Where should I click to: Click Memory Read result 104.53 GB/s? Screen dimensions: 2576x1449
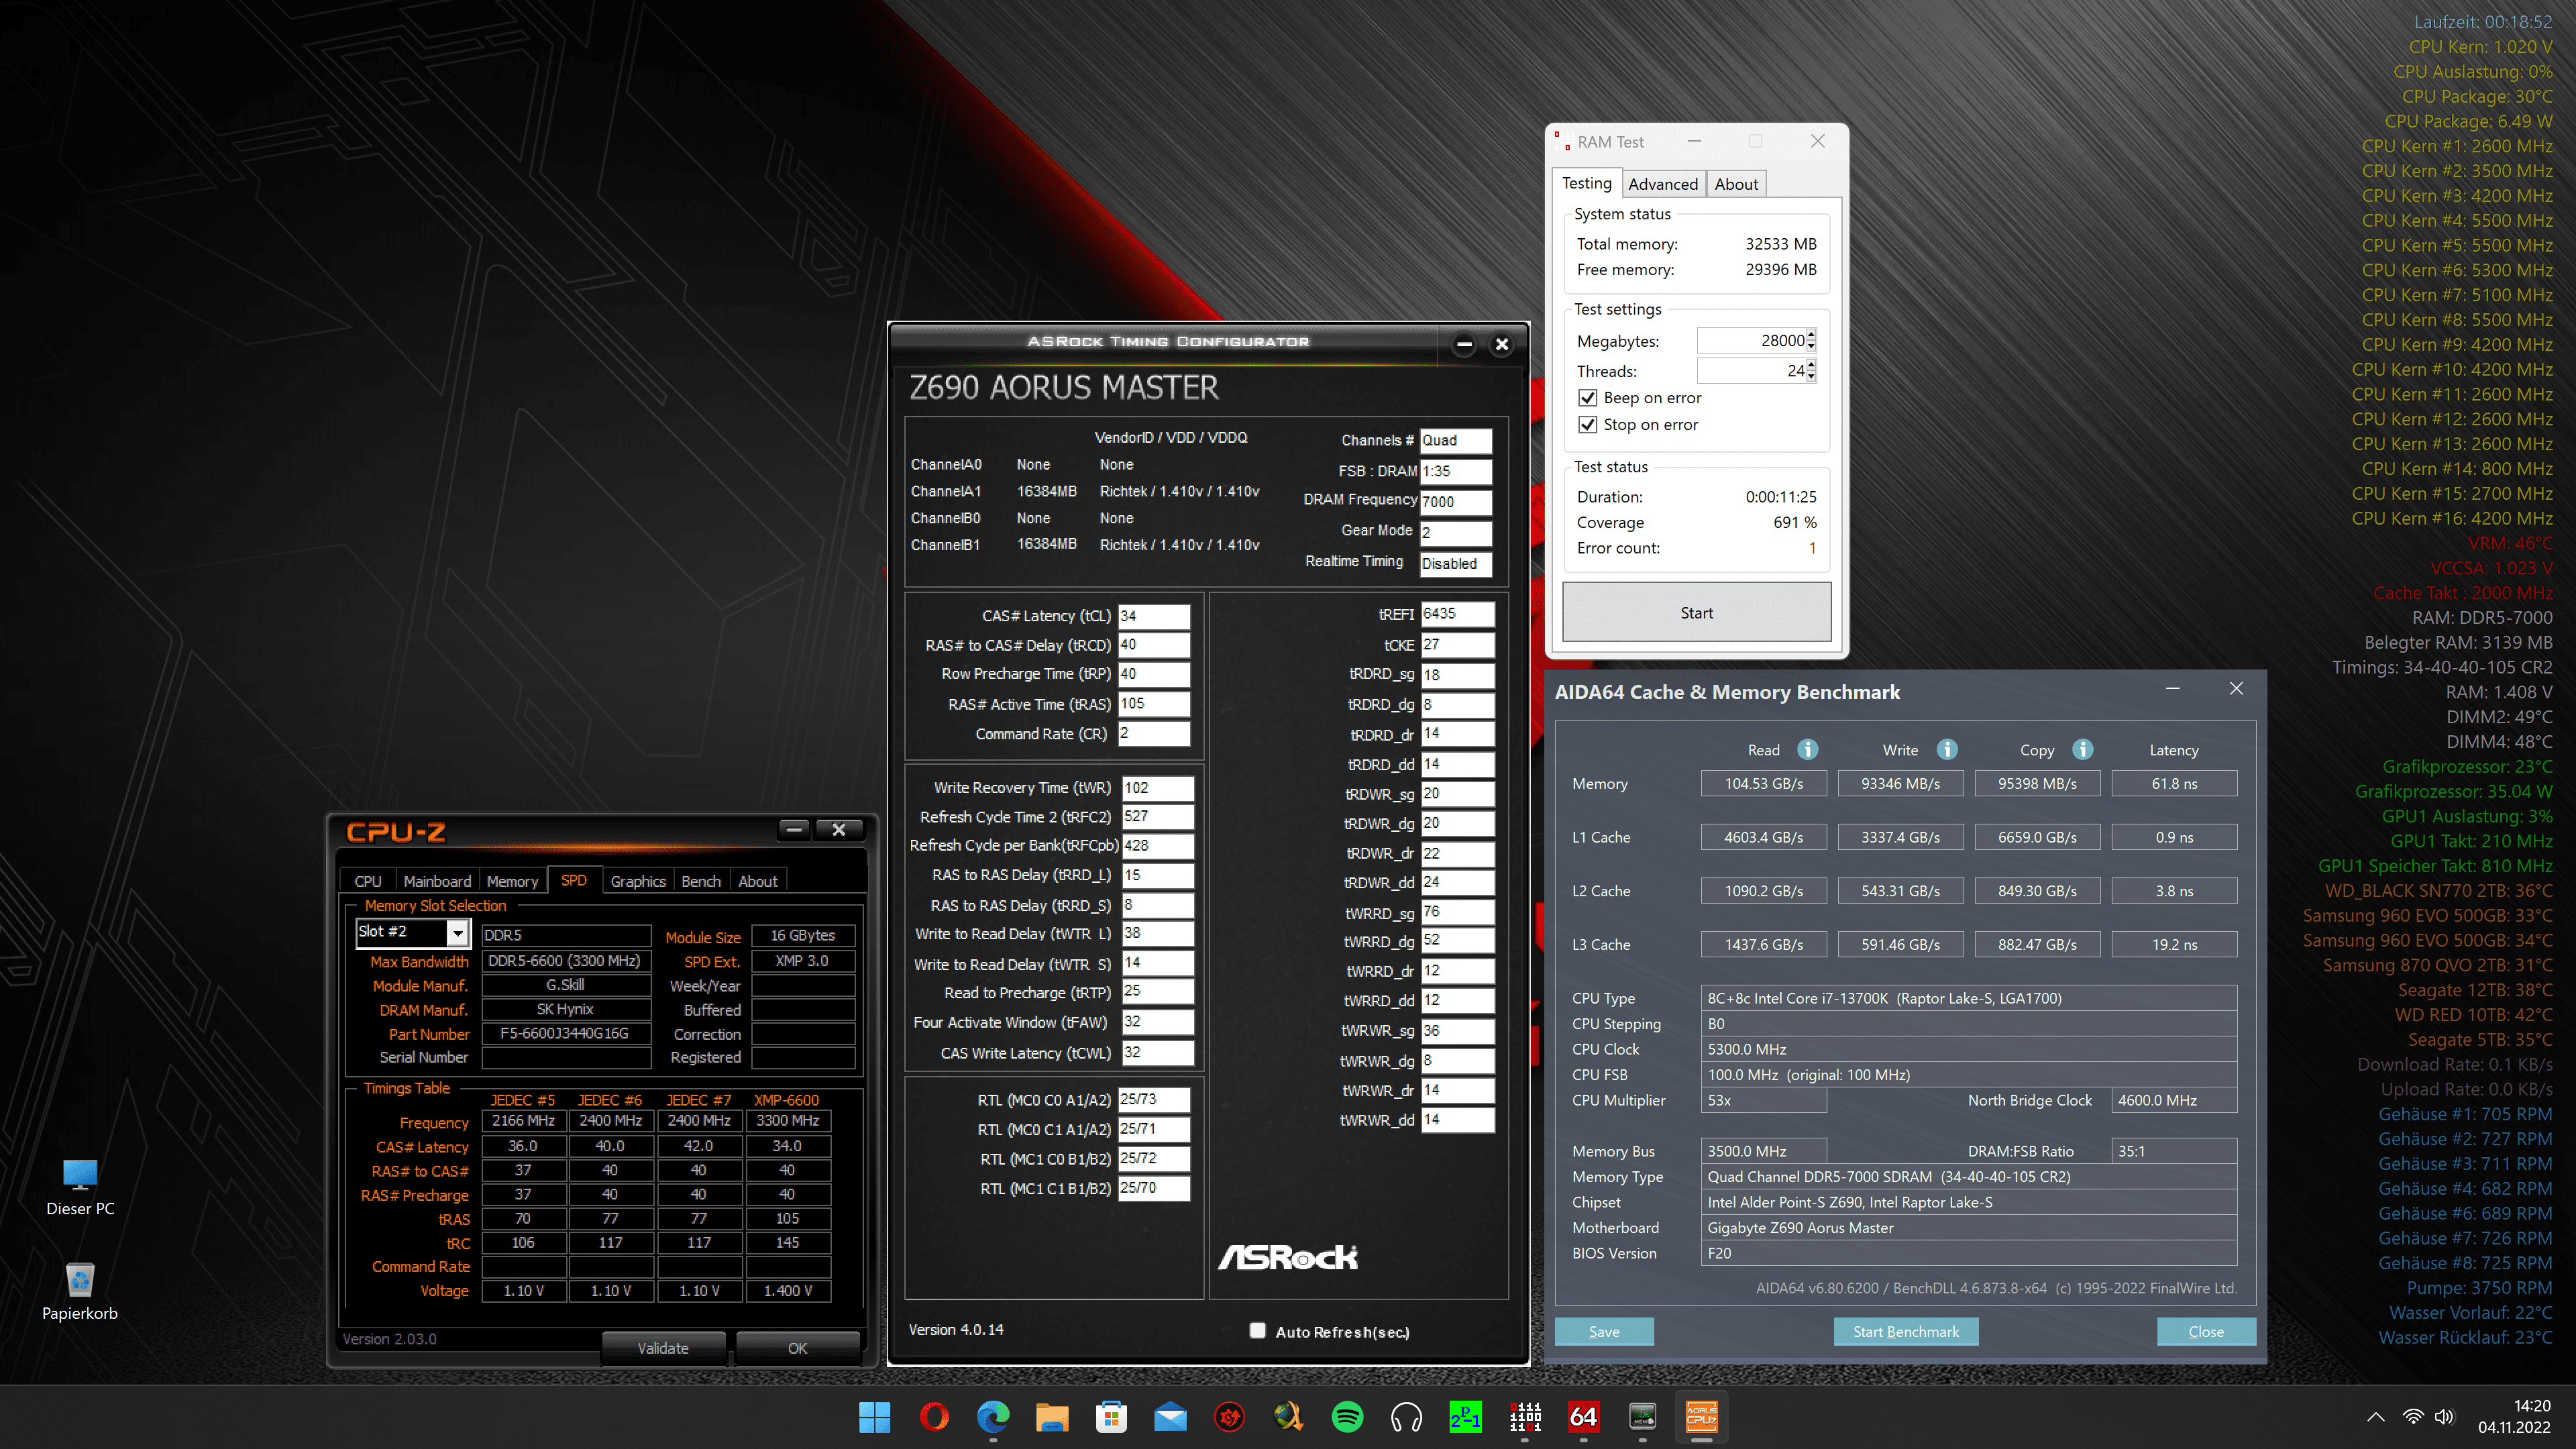[1764, 783]
